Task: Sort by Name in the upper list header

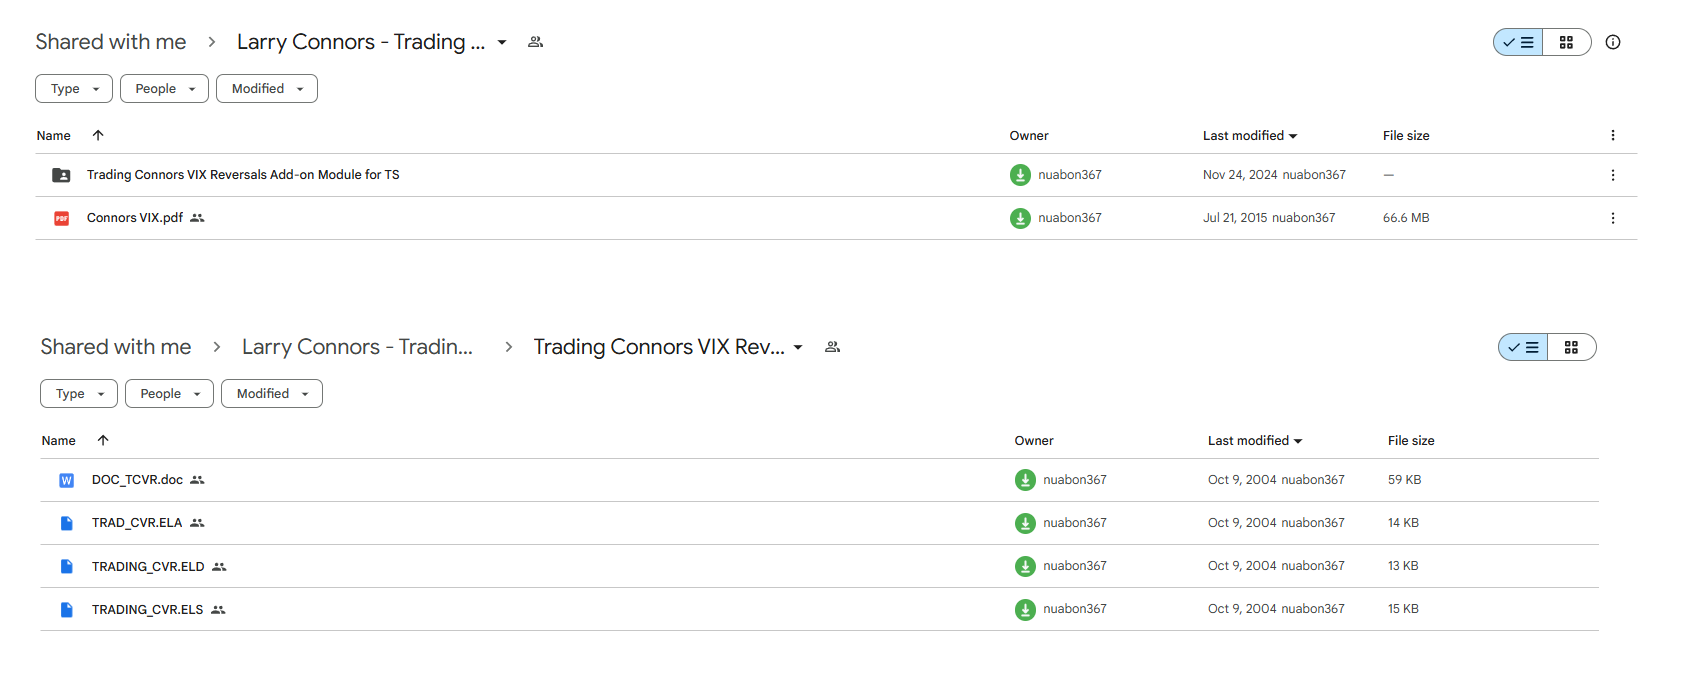Action: click(54, 135)
